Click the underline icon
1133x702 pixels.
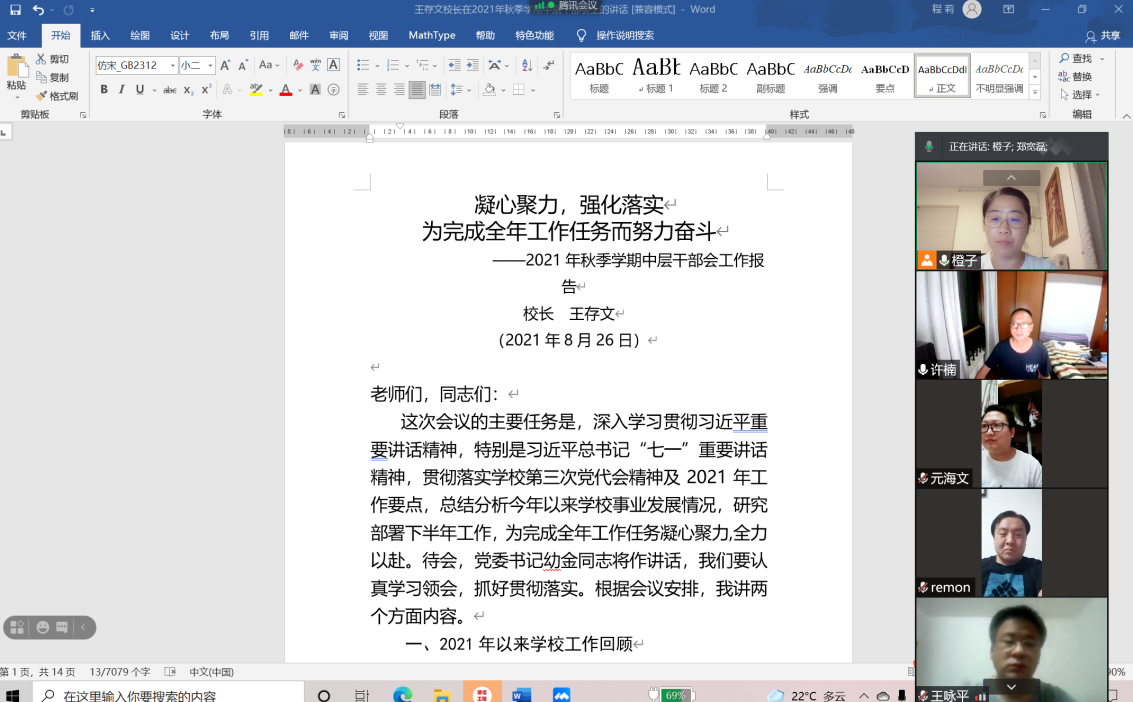tap(139, 89)
